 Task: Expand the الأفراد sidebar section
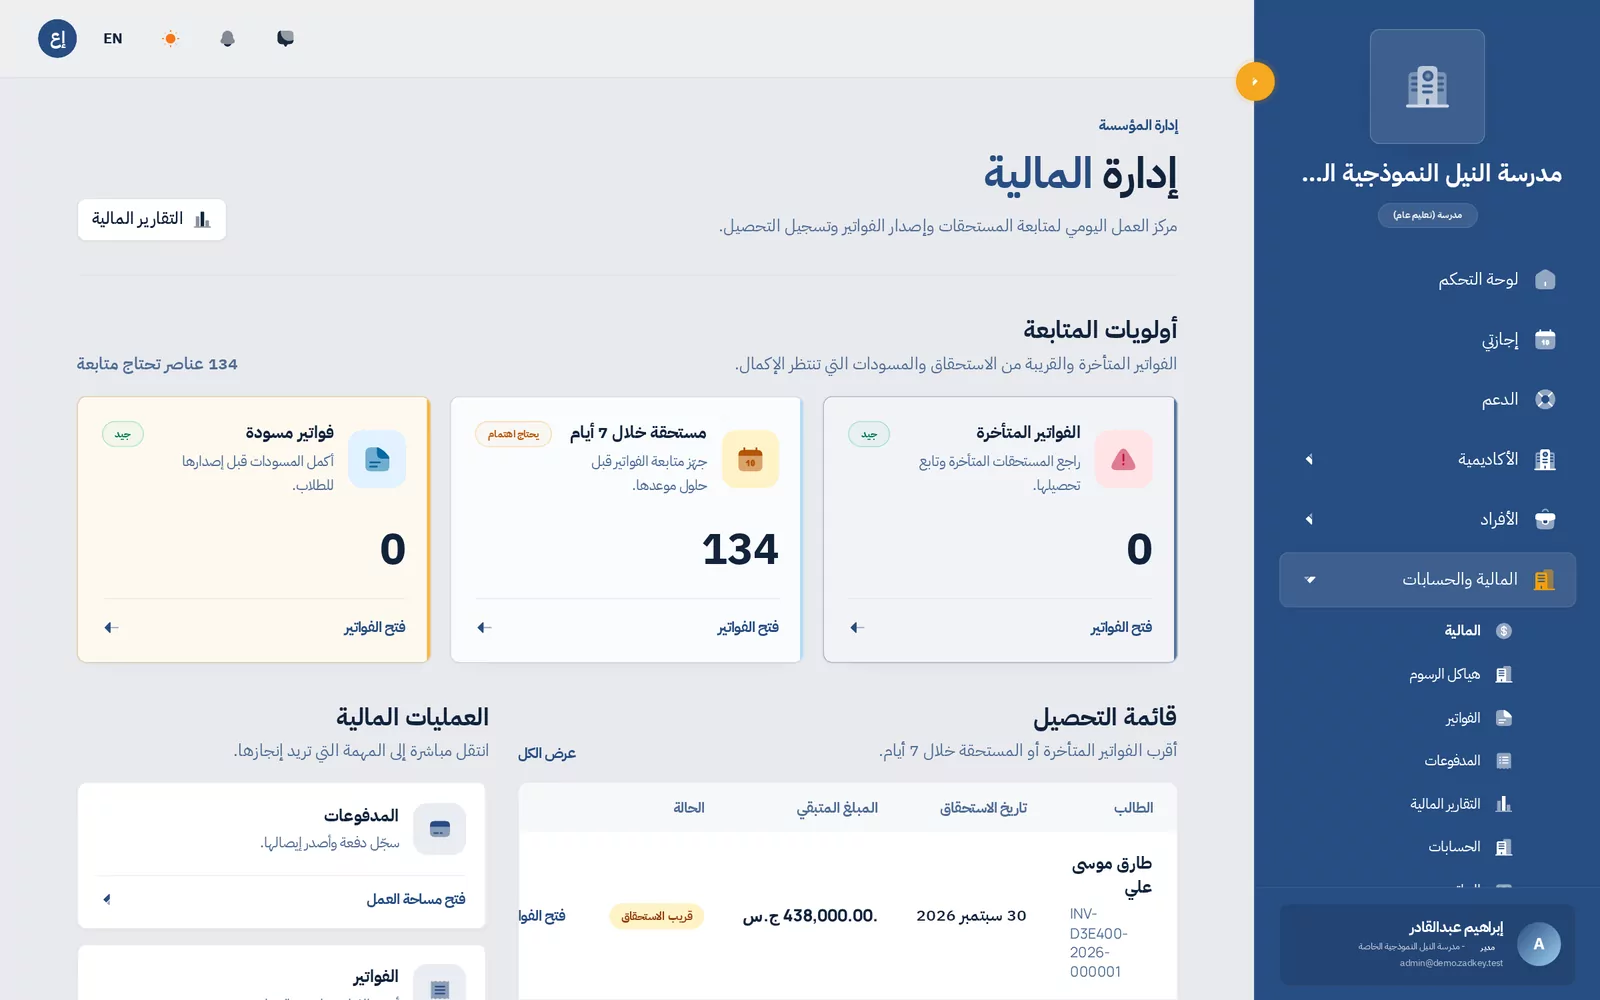point(1427,519)
